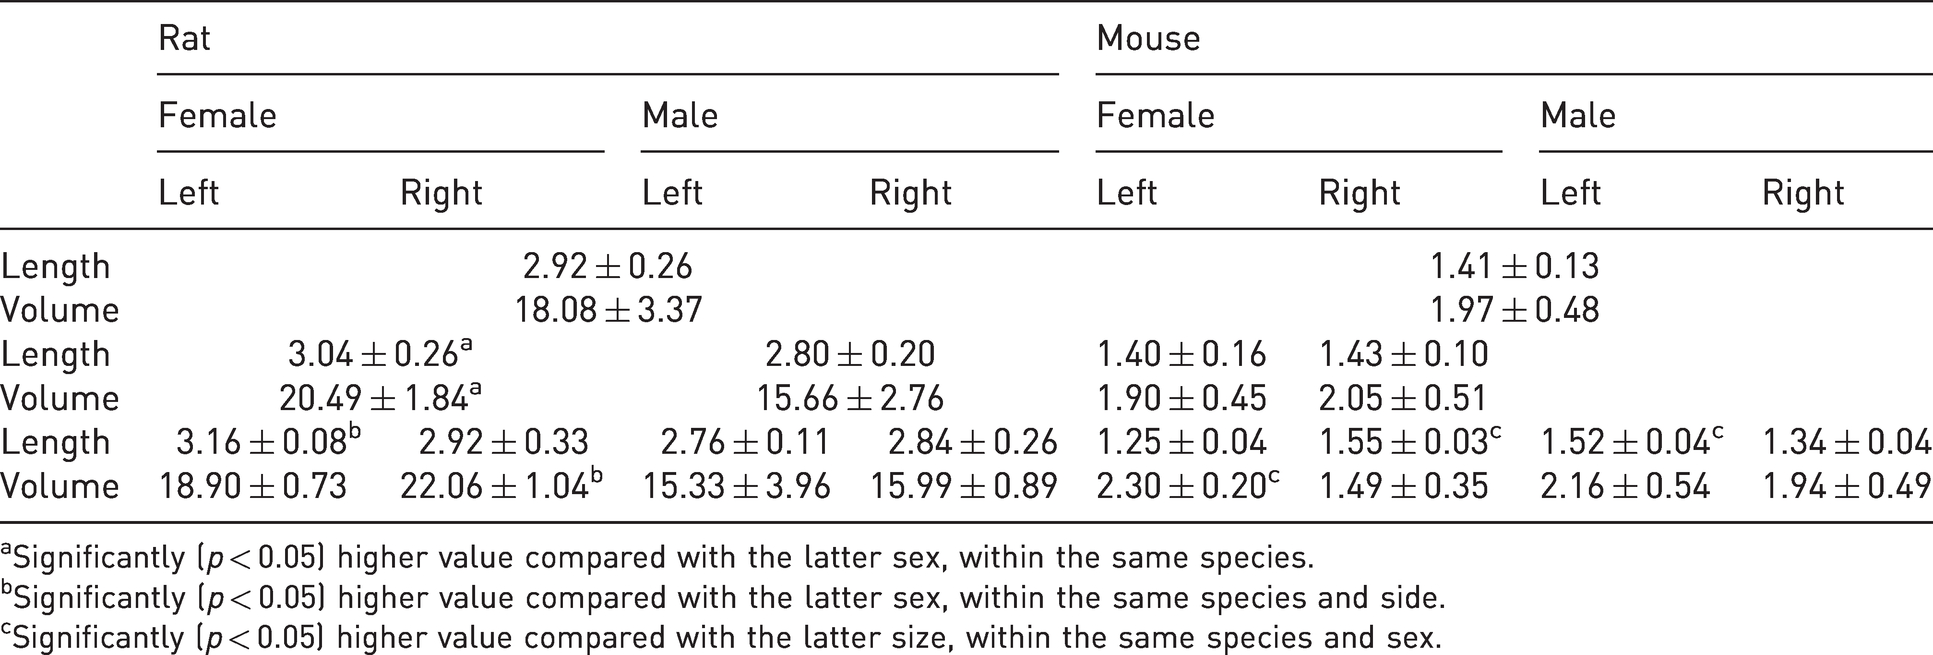The width and height of the screenshot is (1933, 655).
Task: Select the Female subheader under Rat
Action: [217, 116]
